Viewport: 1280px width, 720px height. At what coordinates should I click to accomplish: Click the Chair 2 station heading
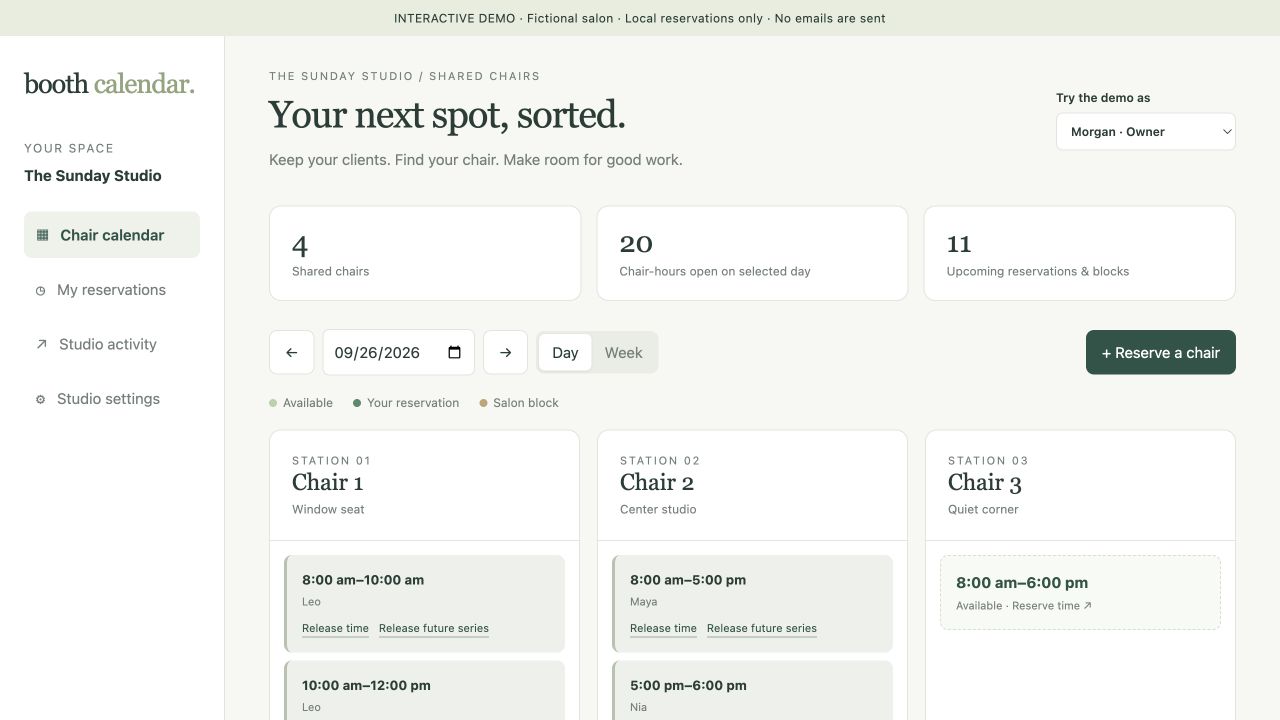pos(657,482)
